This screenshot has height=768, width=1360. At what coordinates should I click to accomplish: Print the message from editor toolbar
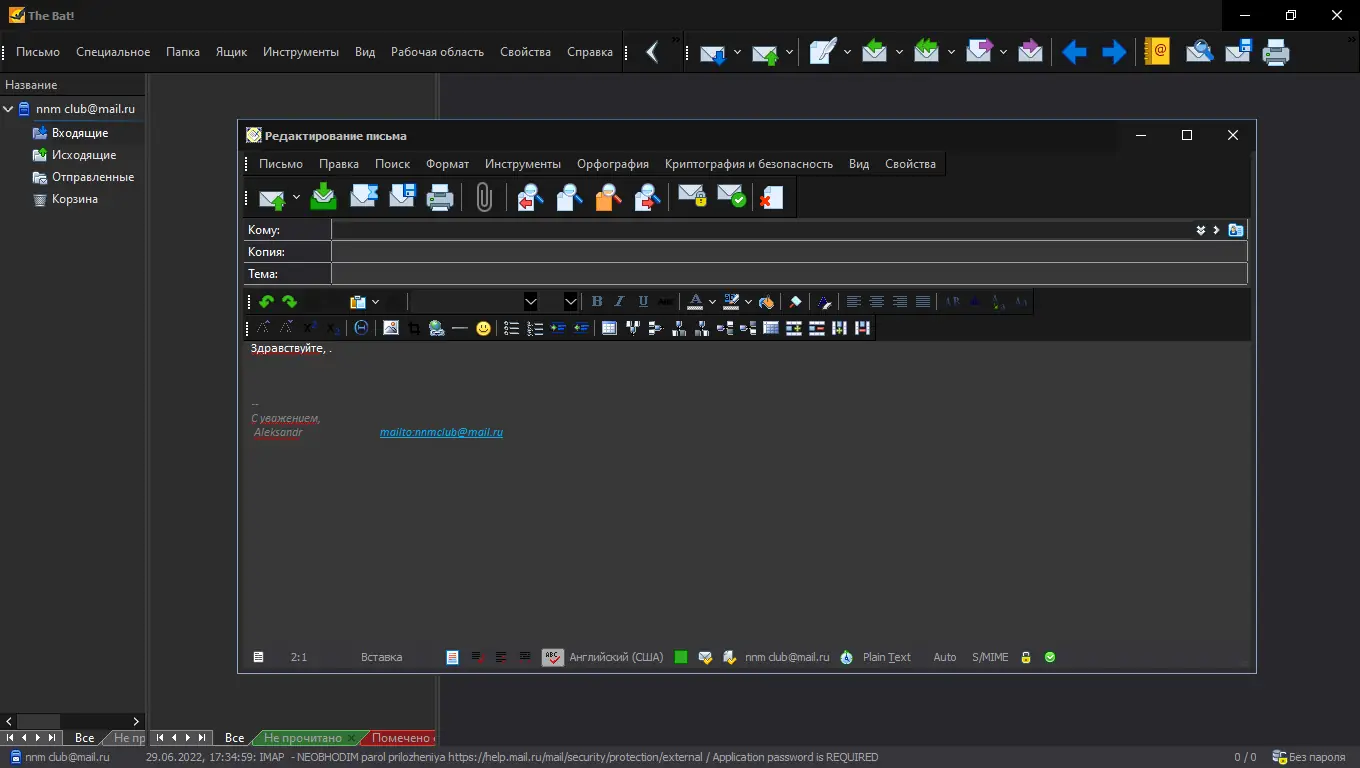click(x=441, y=197)
